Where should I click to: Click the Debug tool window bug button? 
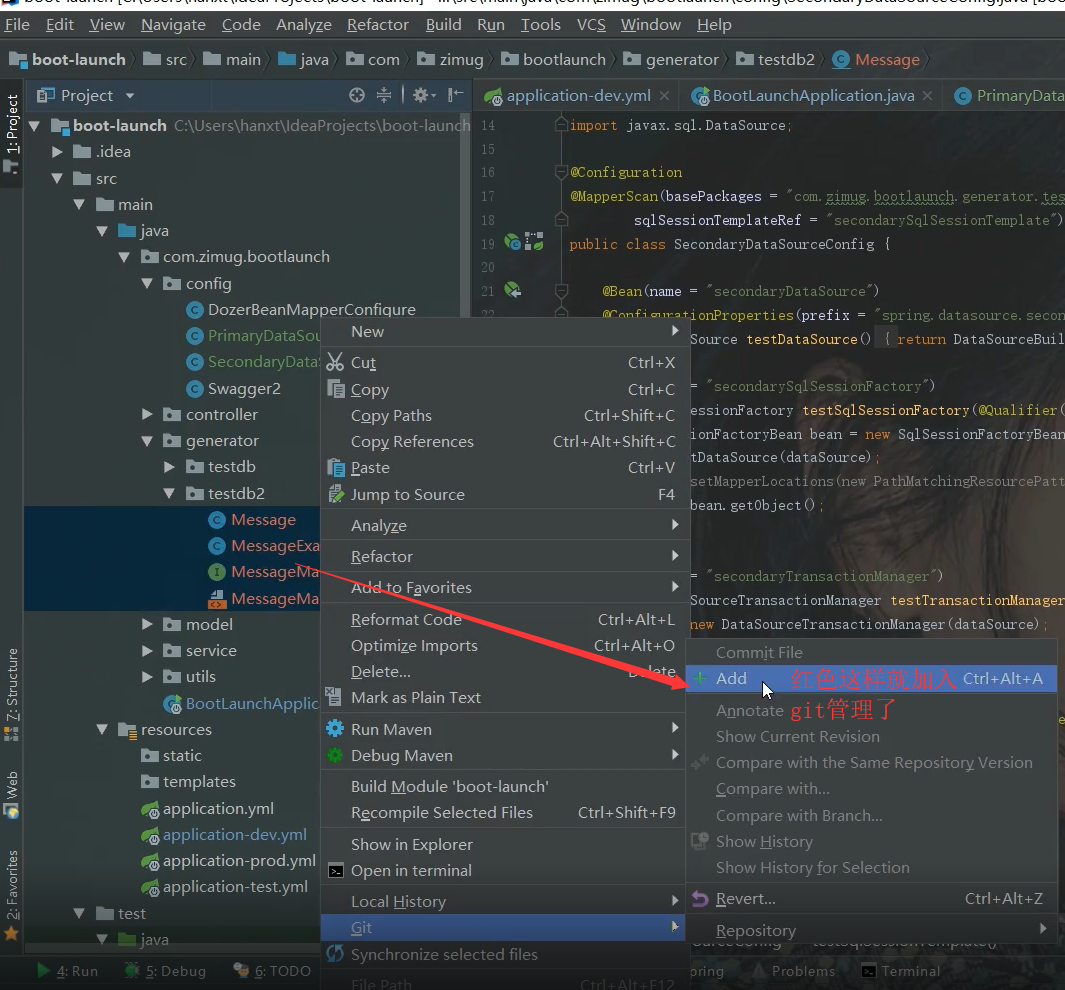165,971
